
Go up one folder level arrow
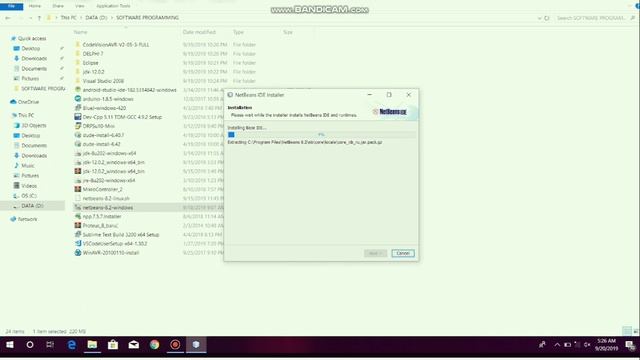pyautogui.click(x=39, y=18)
